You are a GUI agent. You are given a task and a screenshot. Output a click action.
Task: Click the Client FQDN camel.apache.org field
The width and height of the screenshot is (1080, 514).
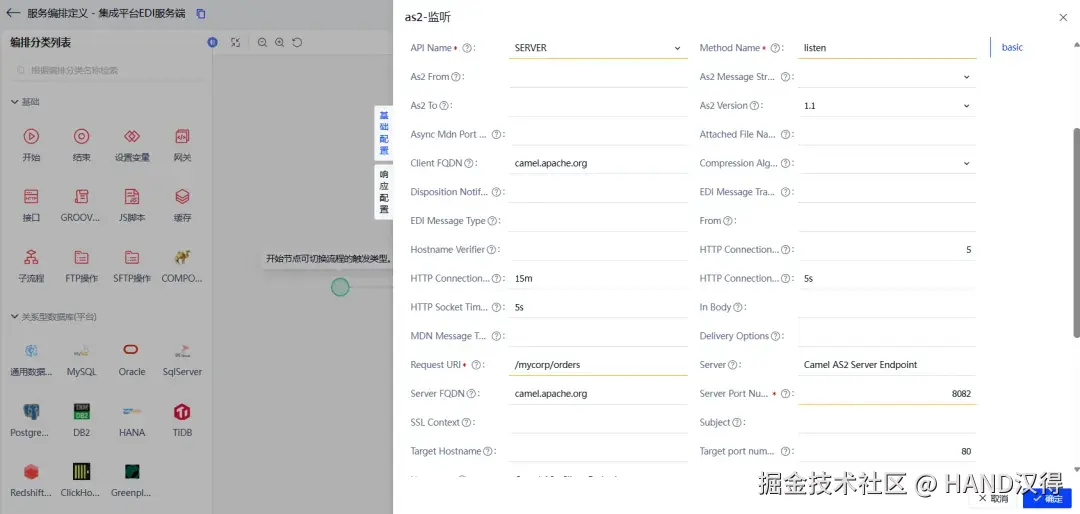(598, 164)
